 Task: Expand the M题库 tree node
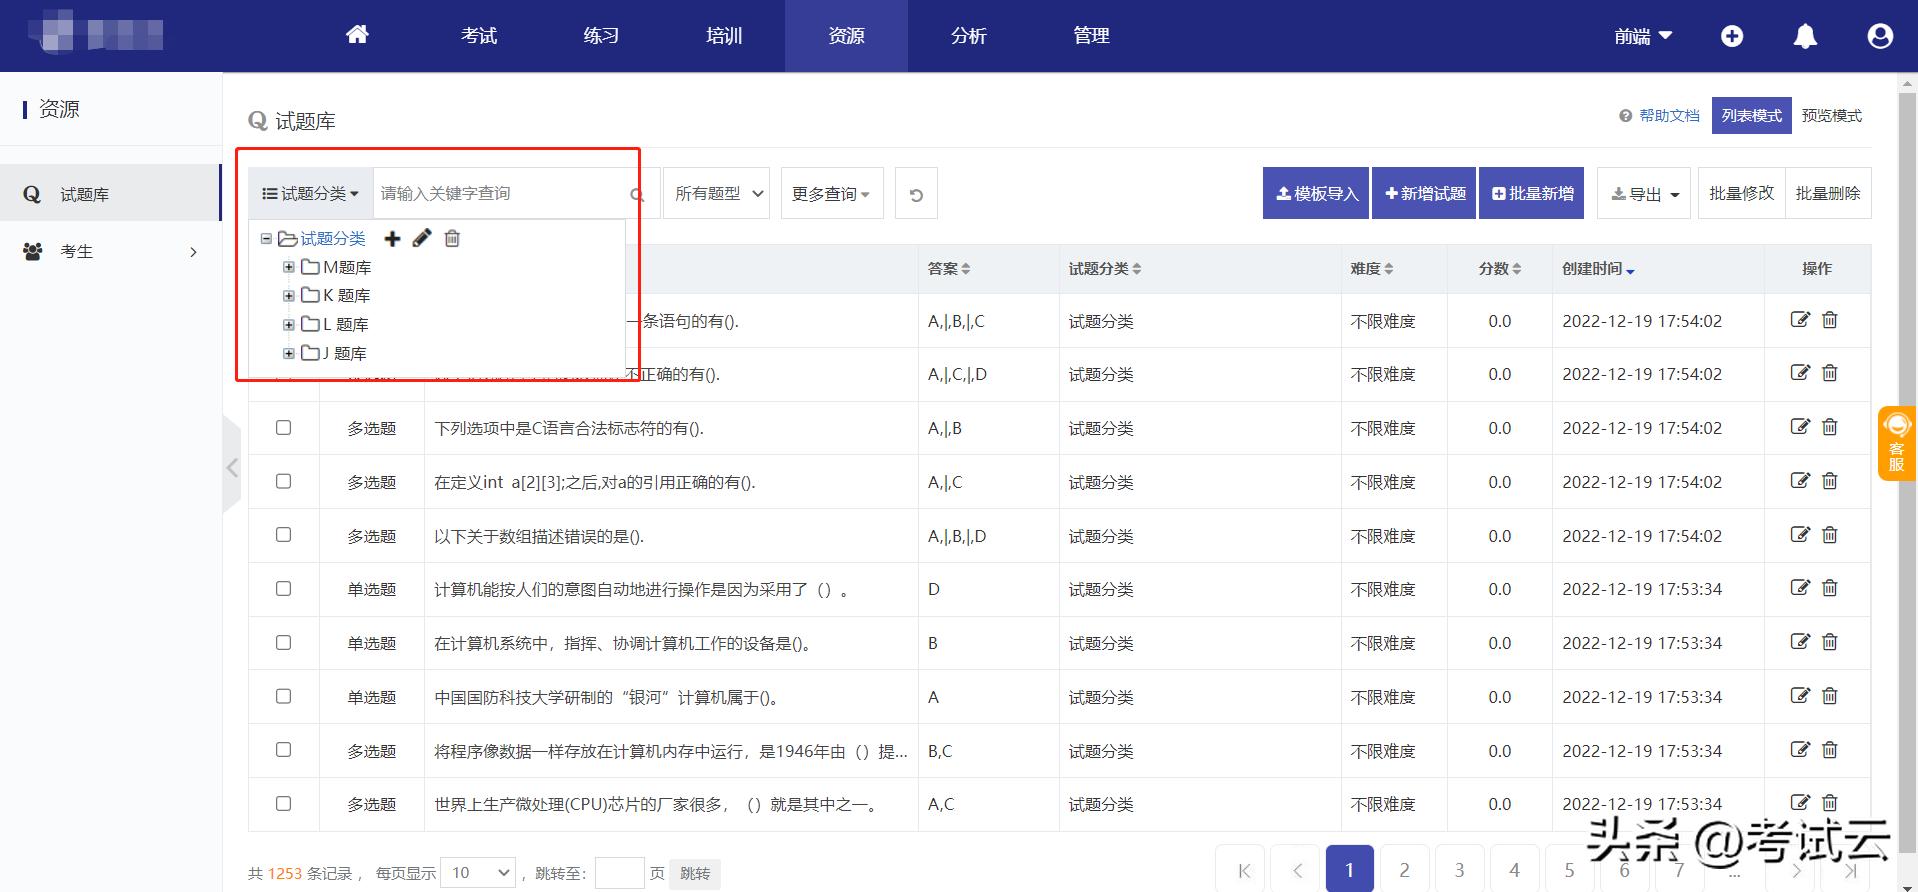coord(289,267)
